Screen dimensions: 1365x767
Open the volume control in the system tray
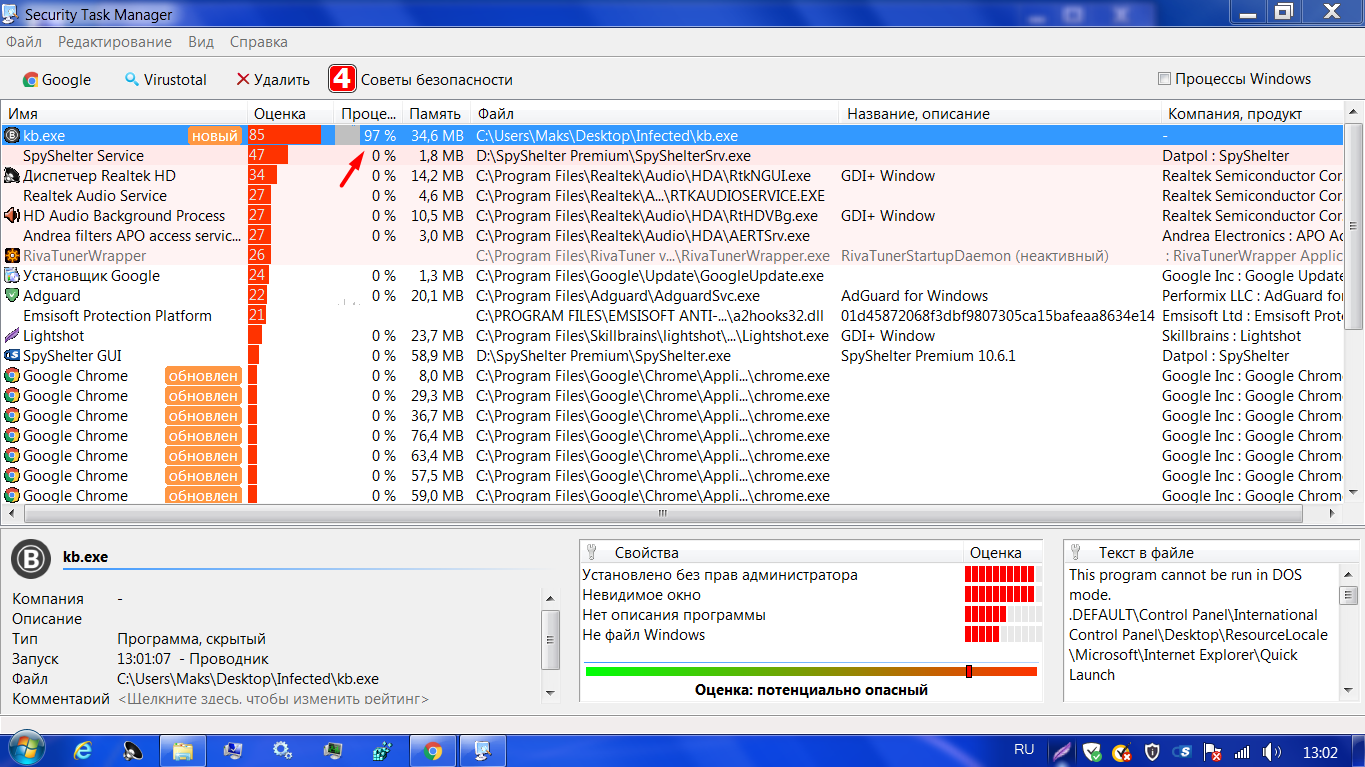click(1272, 751)
